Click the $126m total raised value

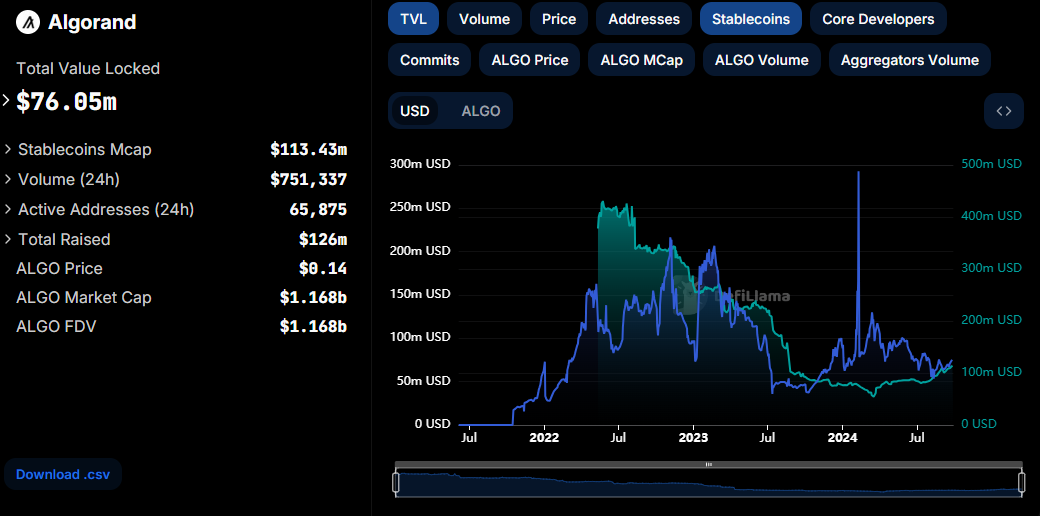pos(323,239)
